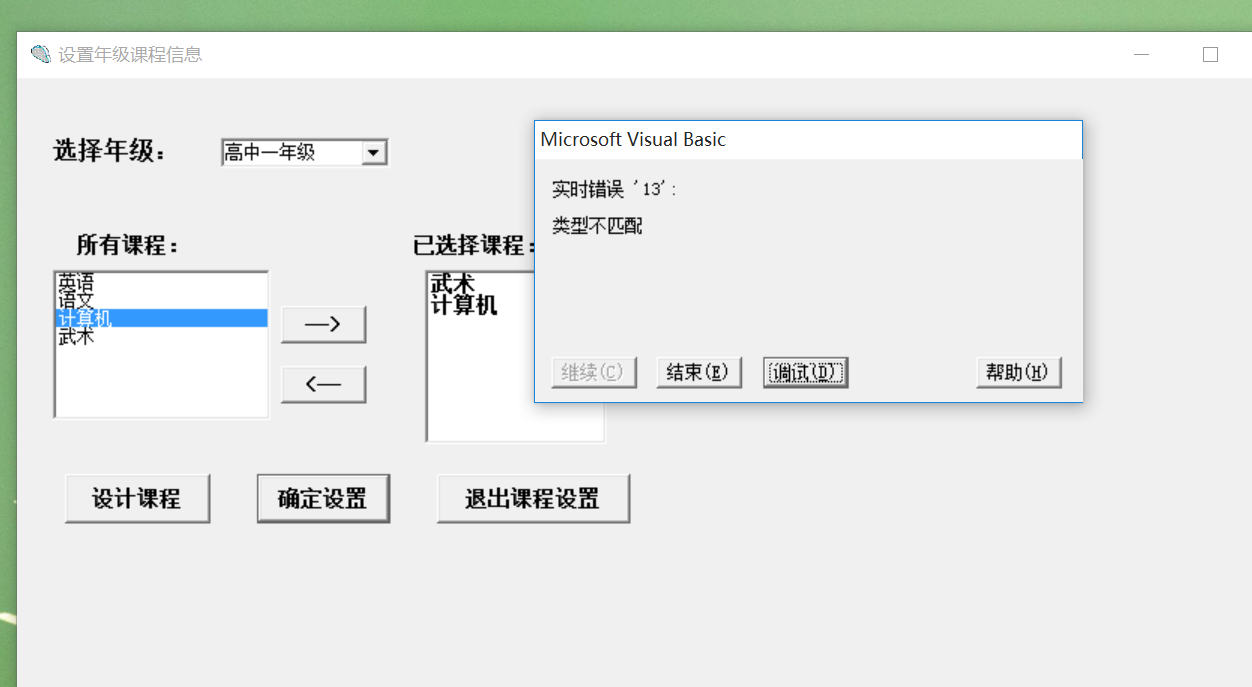This screenshot has height=687, width=1252.
Task: Select 语文 in the all-courses list
Action: coord(161,300)
